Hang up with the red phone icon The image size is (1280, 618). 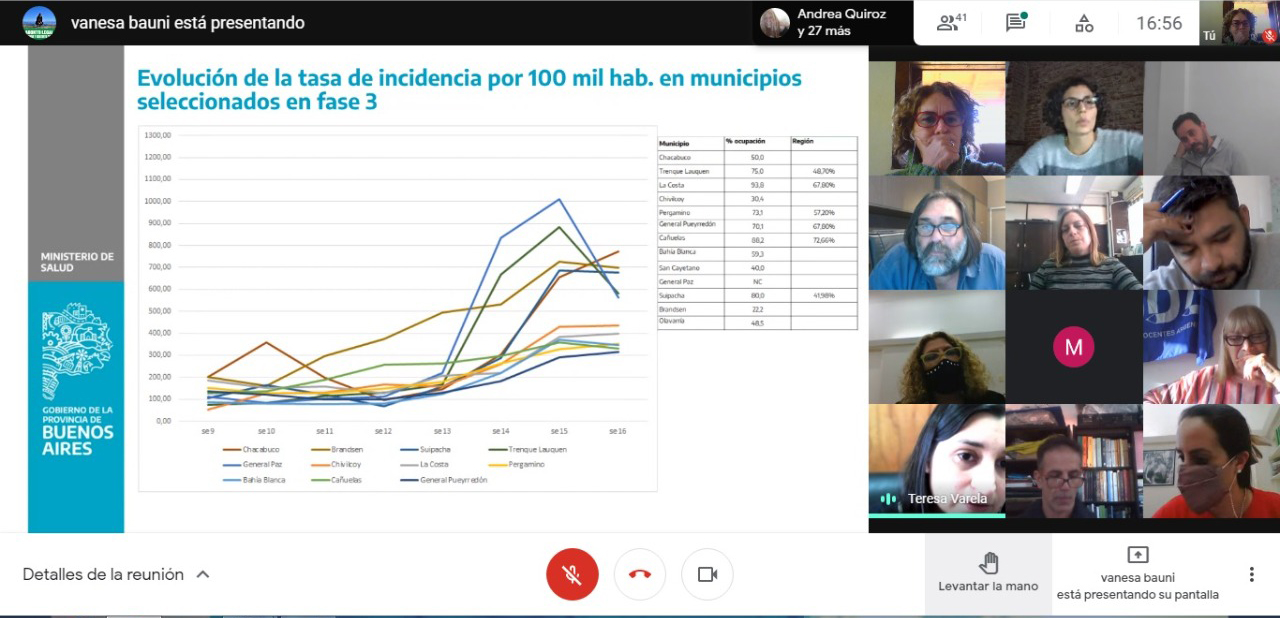640,574
